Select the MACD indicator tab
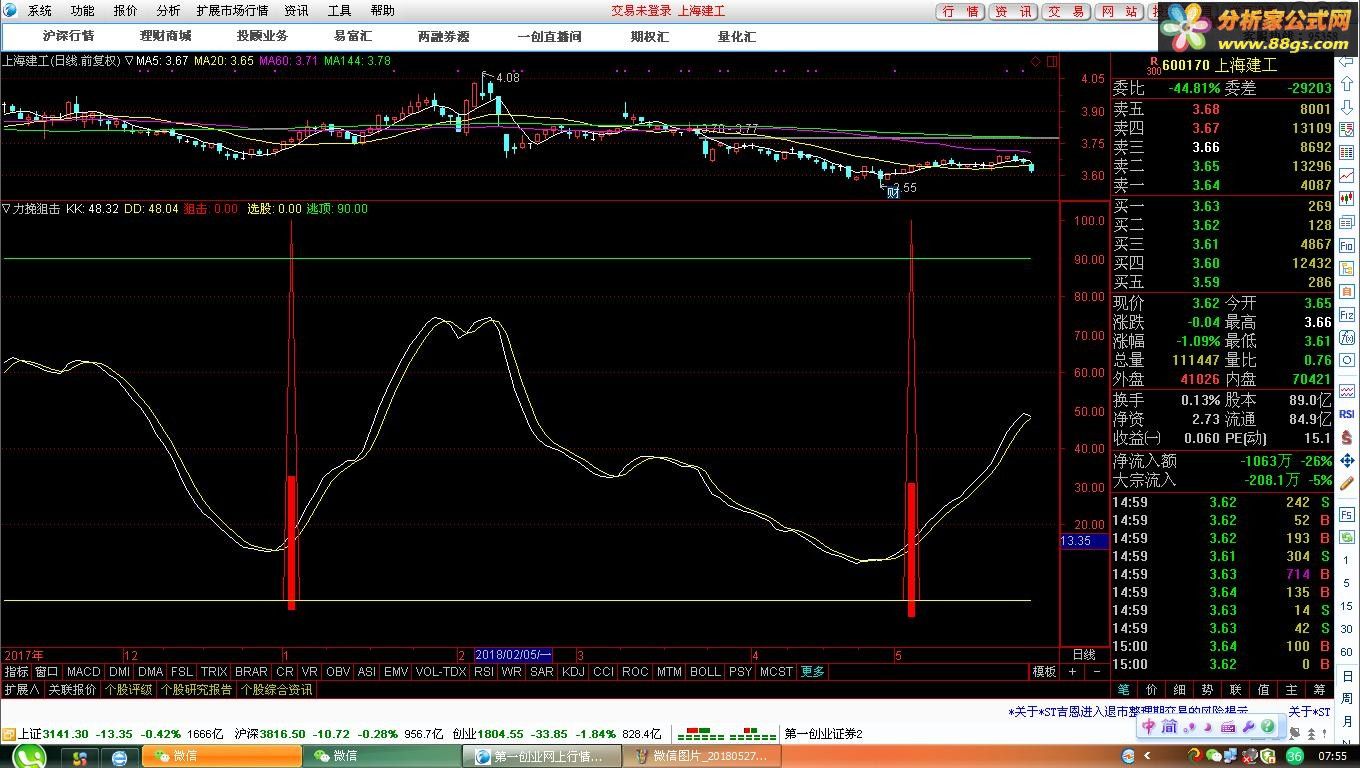Viewport: 1360px width, 768px height. pos(84,672)
